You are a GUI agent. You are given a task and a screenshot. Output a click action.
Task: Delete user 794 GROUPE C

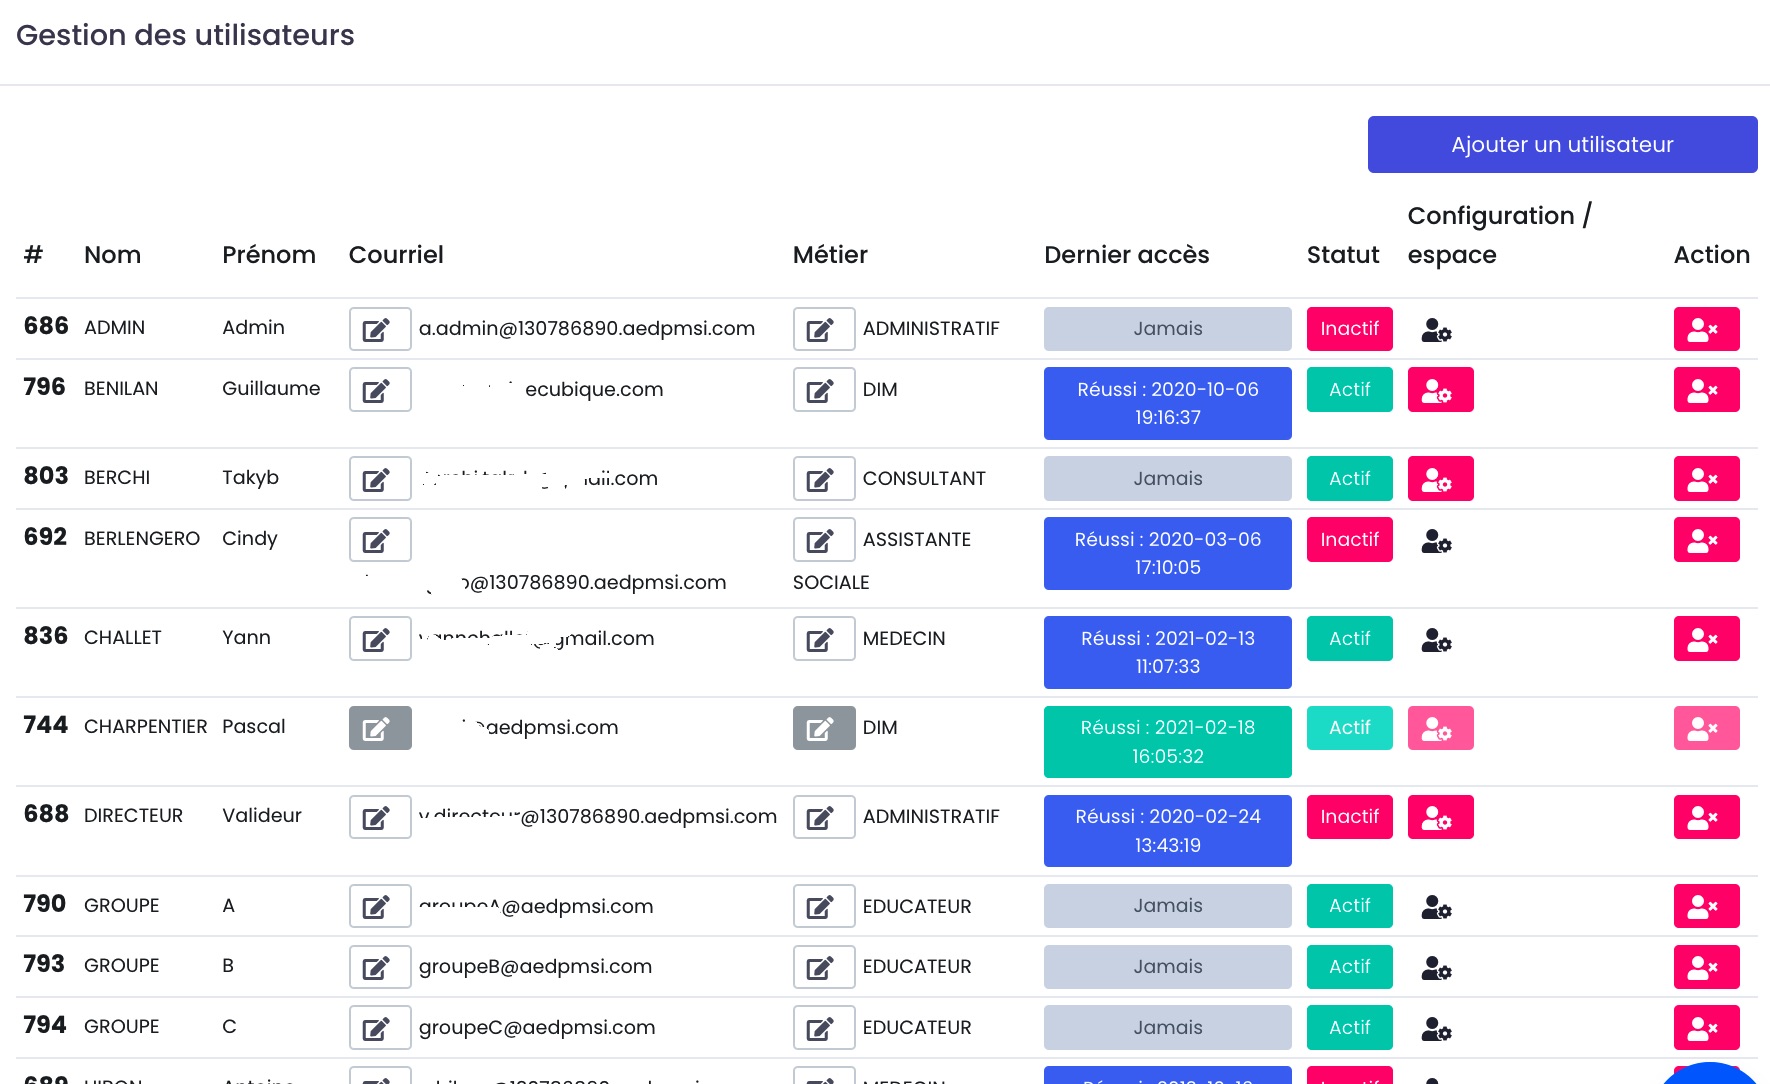tap(1706, 1028)
